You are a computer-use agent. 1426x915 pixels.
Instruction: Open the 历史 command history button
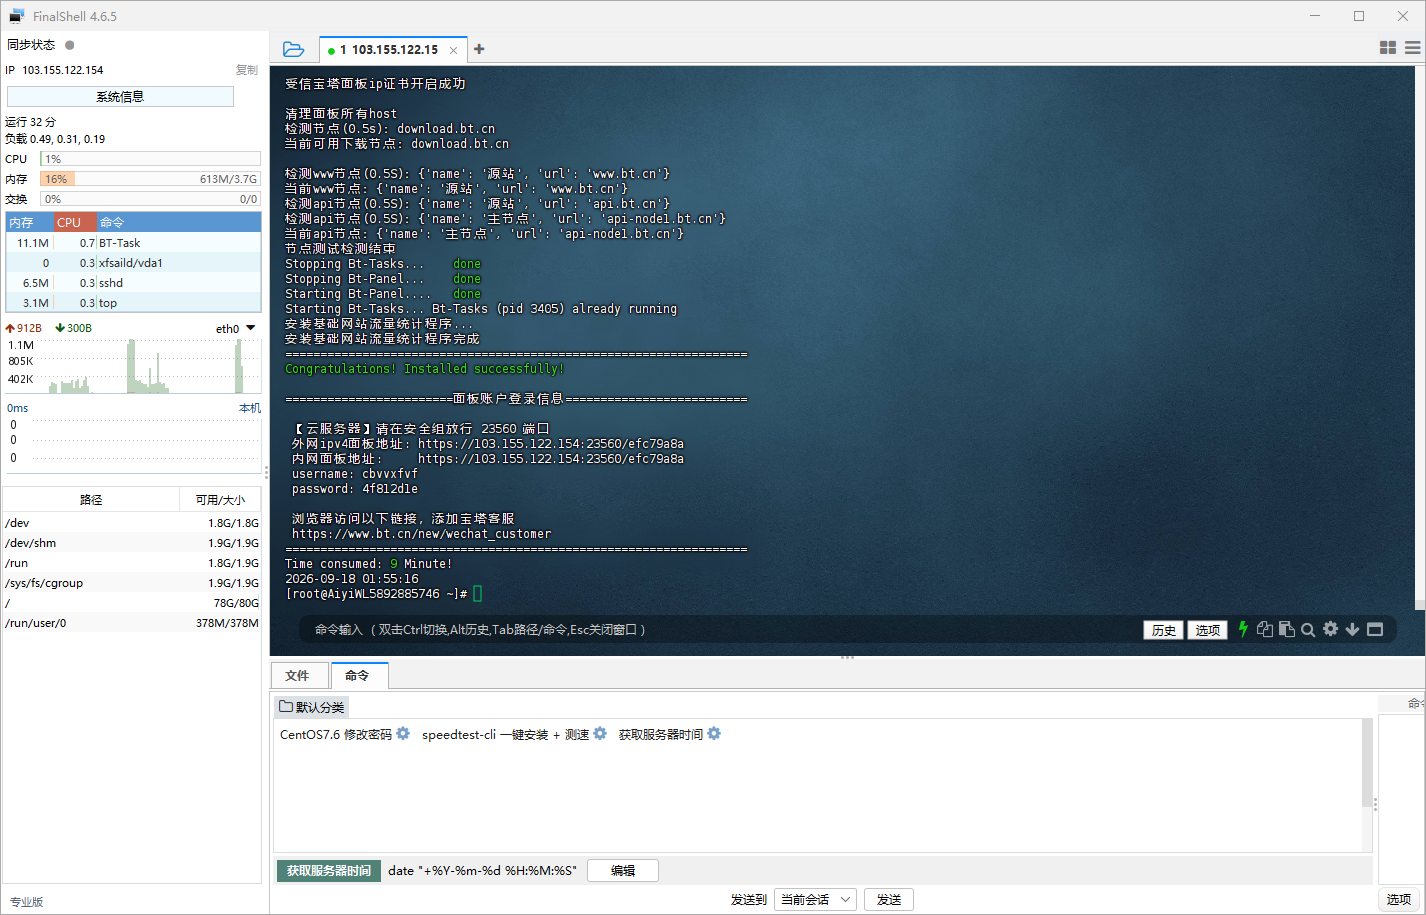pyautogui.click(x=1164, y=630)
